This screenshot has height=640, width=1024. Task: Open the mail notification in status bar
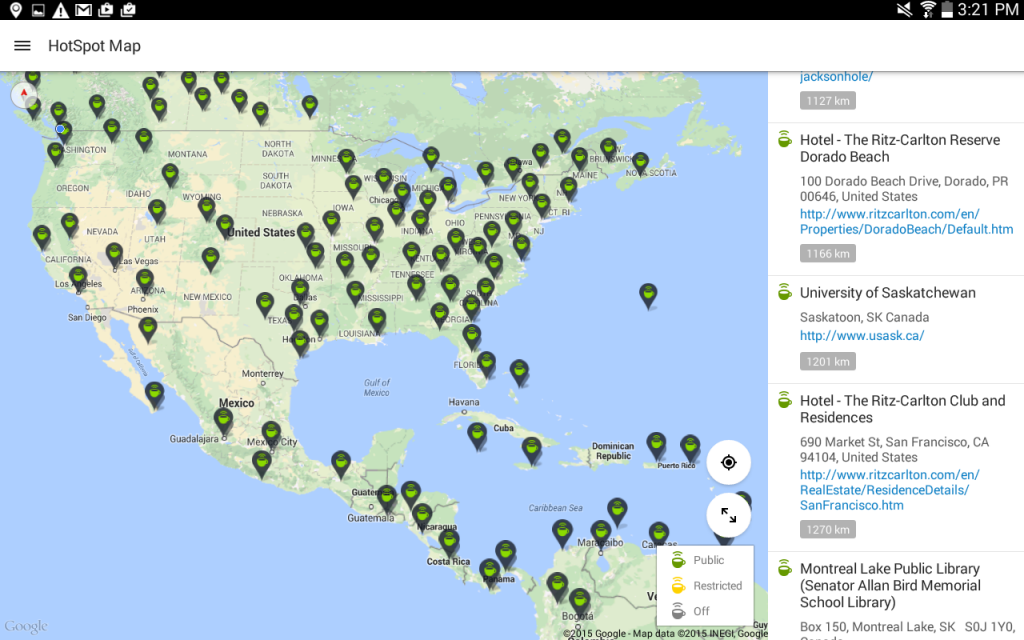coord(83,10)
